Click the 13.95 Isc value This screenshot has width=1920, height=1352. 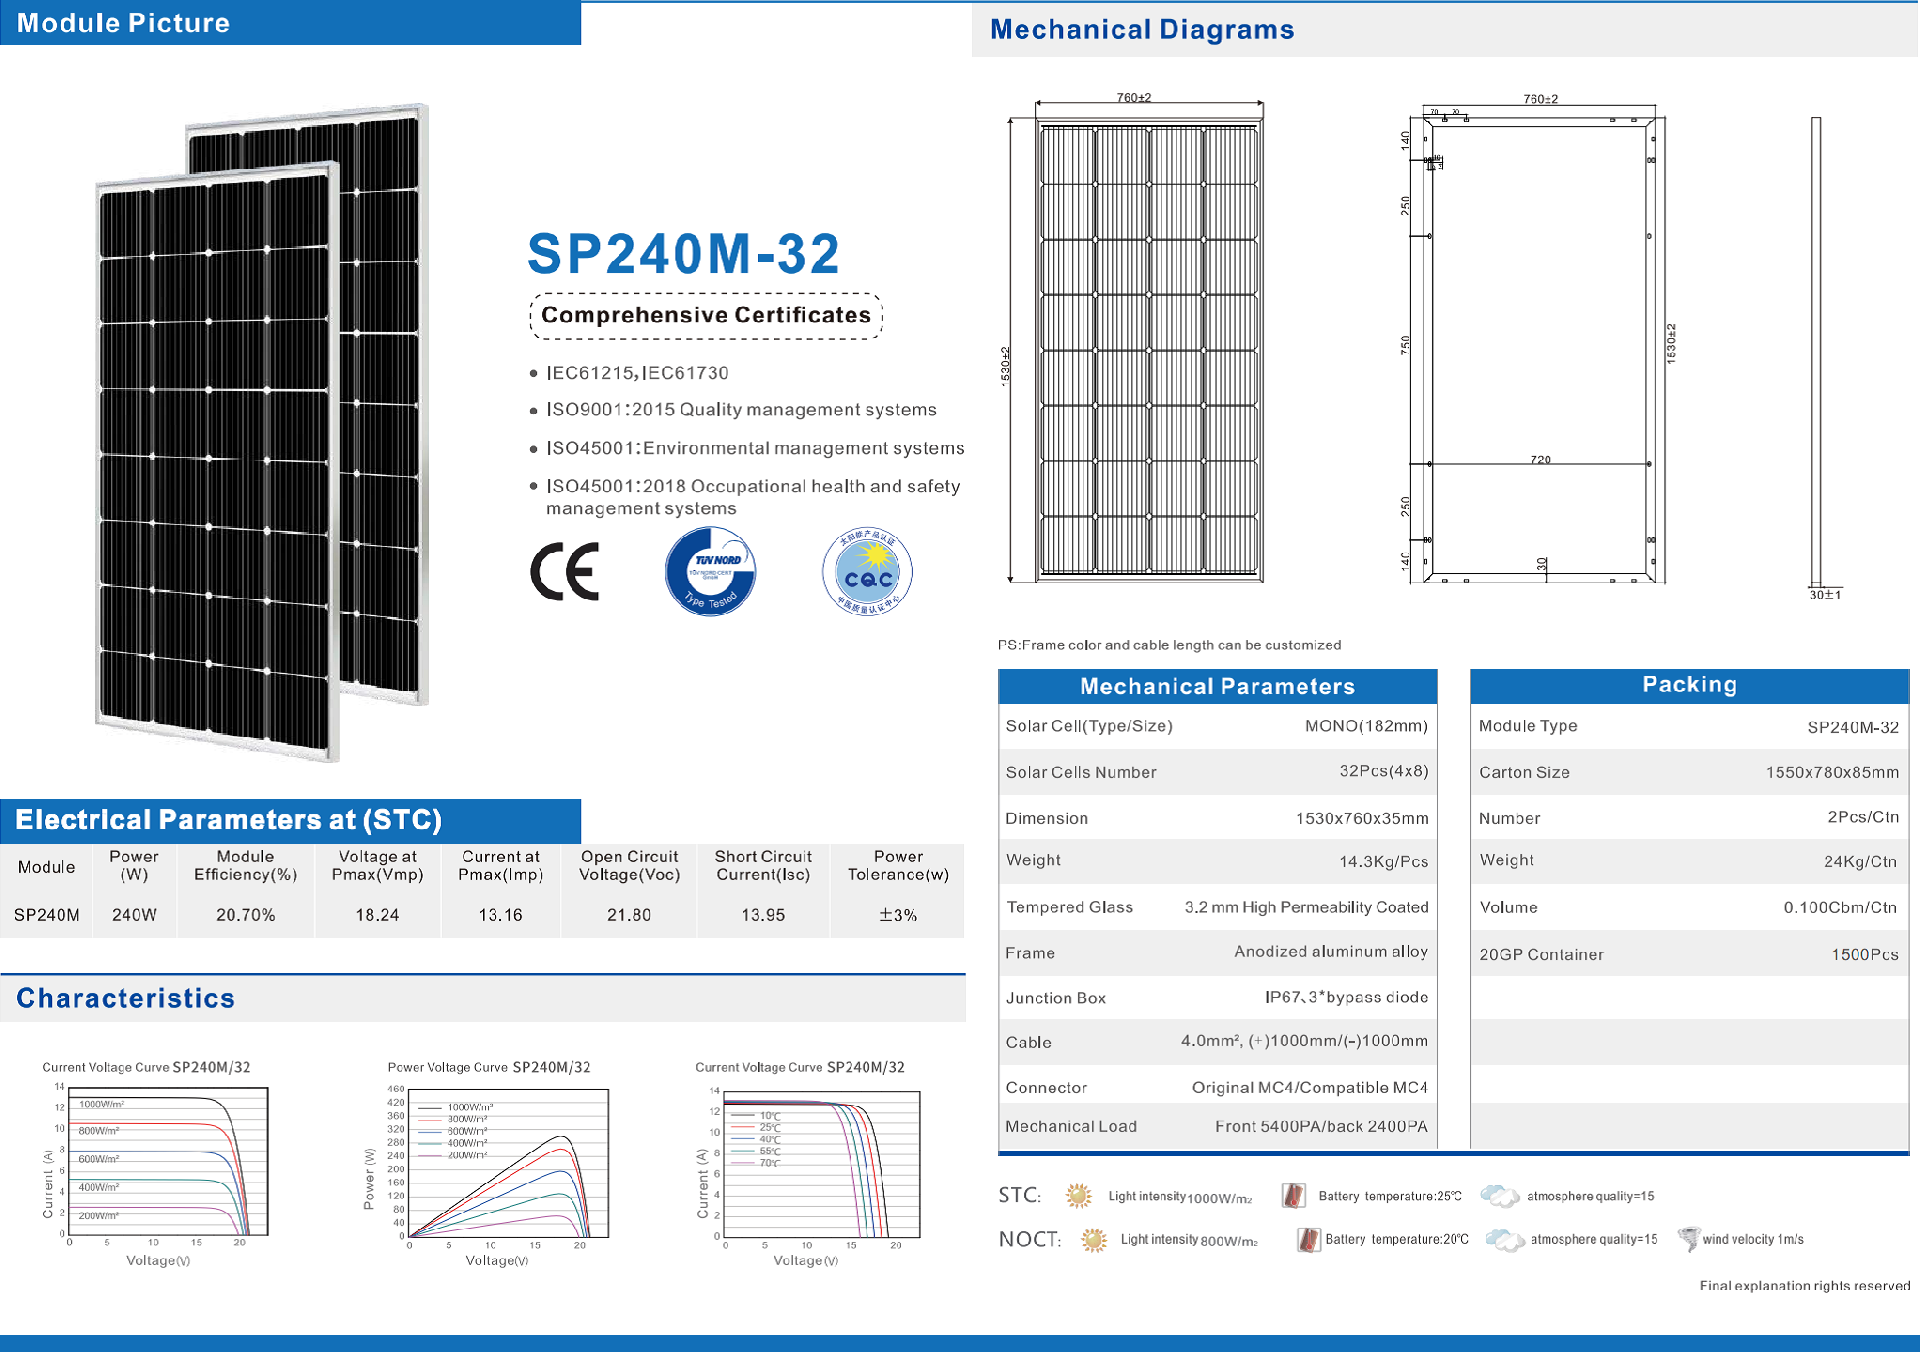click(763, 915)
